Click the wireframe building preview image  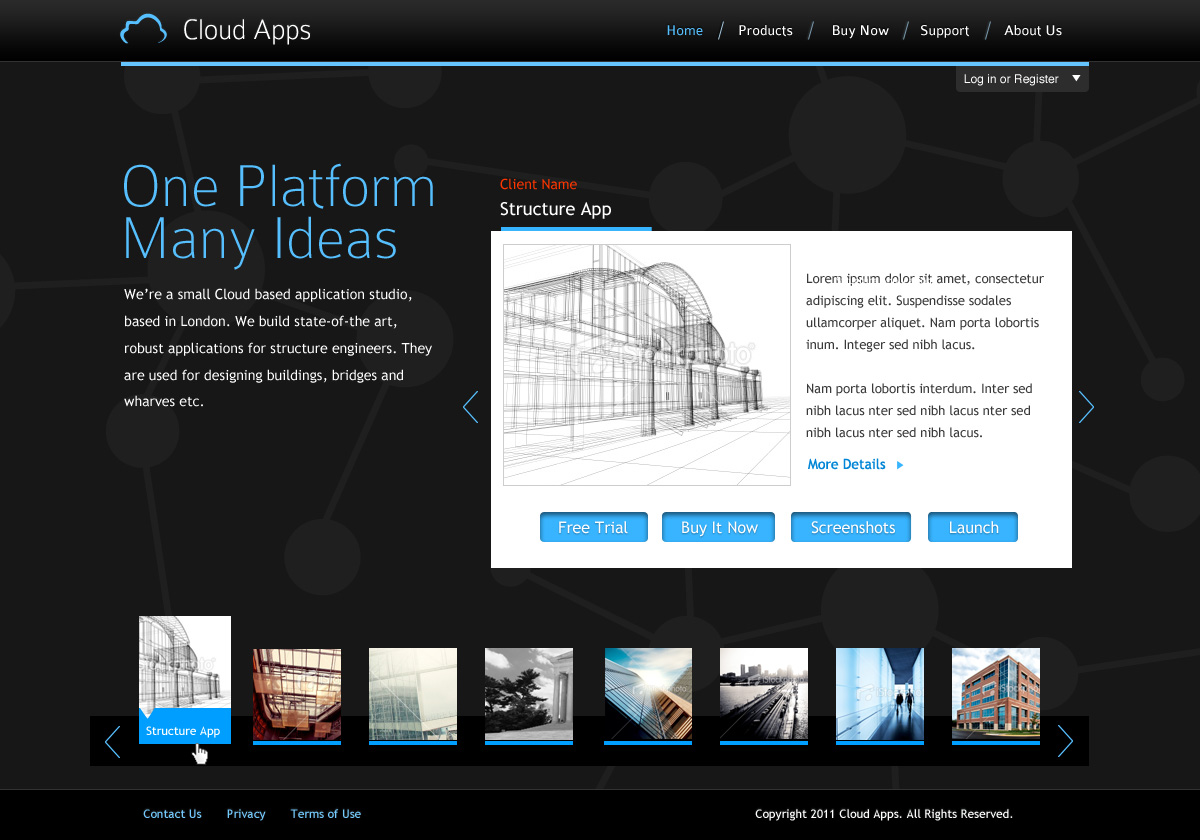click(646, 365)
